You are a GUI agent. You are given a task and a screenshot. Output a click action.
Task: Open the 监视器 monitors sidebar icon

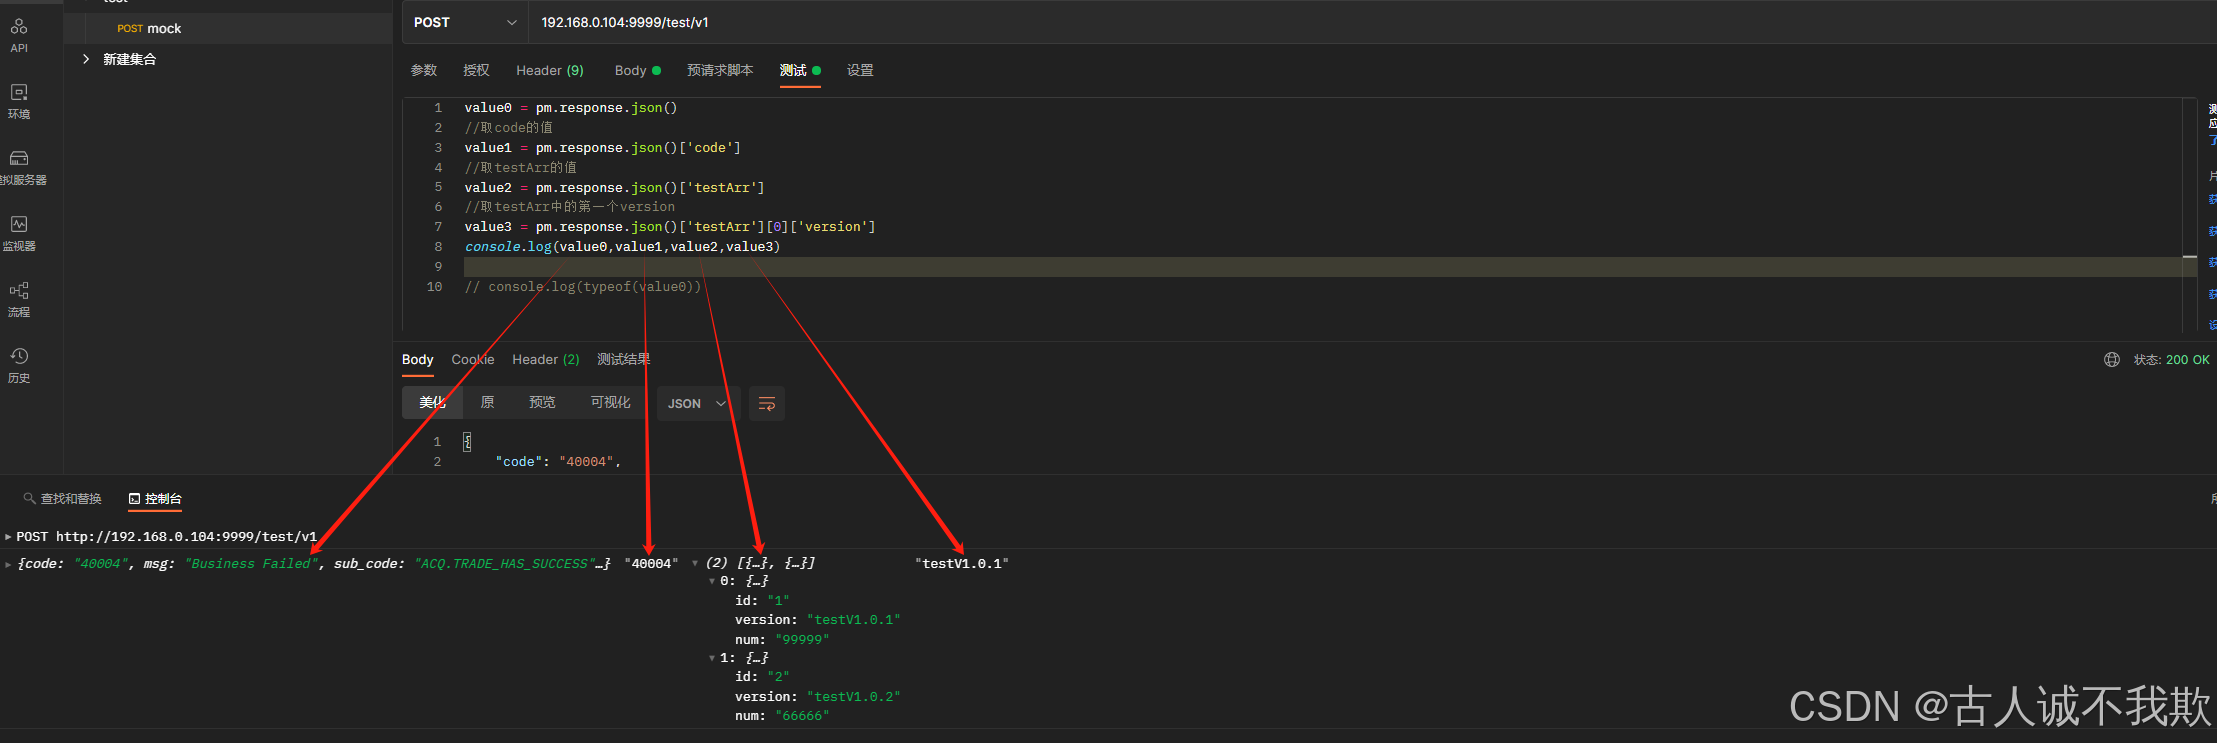pos(19,233)
